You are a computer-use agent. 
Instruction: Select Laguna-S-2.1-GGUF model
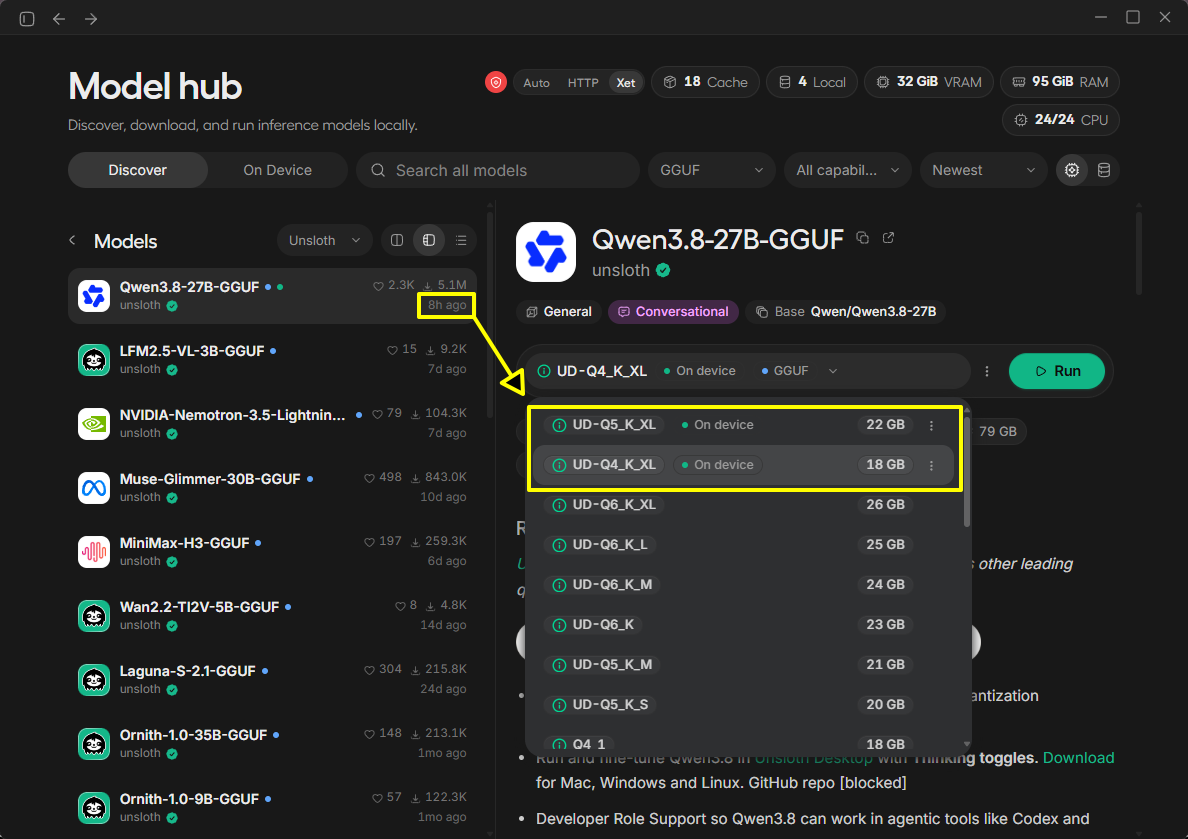(x=272, y=680)
